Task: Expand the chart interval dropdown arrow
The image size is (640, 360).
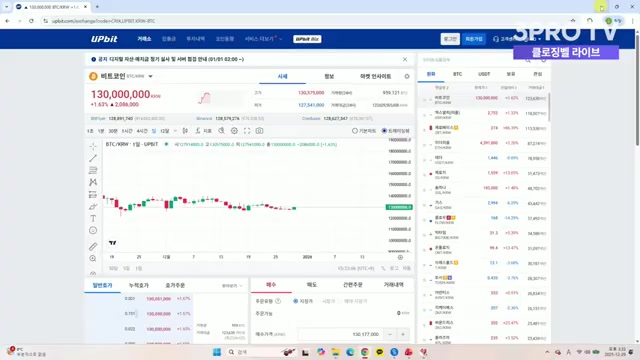Action: [x=176, y=131]
